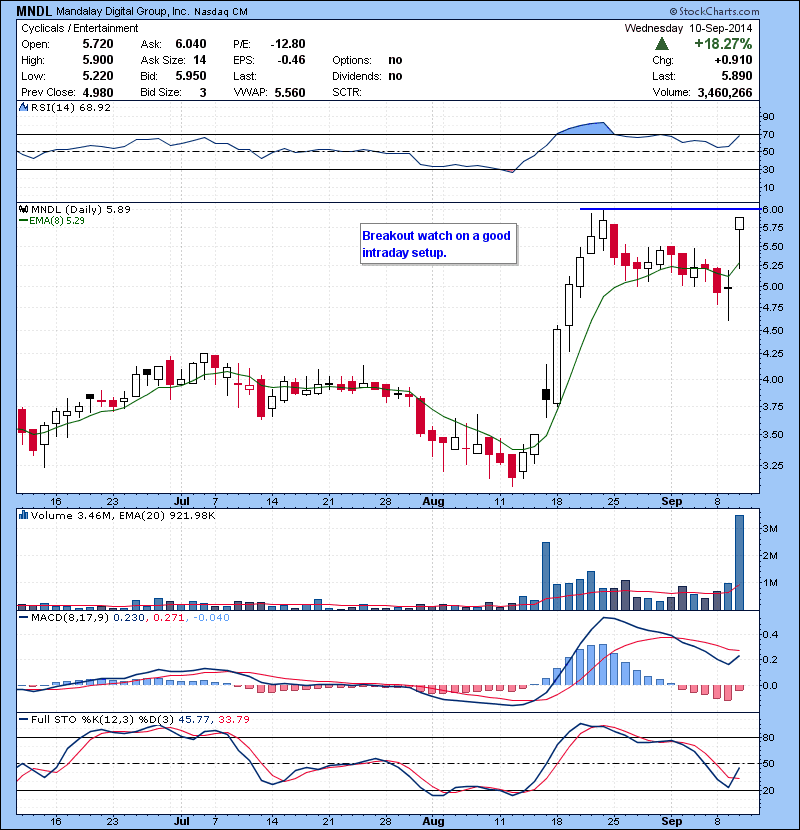Image resolution: width=800 pixels, height=830 pixels.
Task: Open the StockCharts.com copyright link
Action: [x=714, y=11]
